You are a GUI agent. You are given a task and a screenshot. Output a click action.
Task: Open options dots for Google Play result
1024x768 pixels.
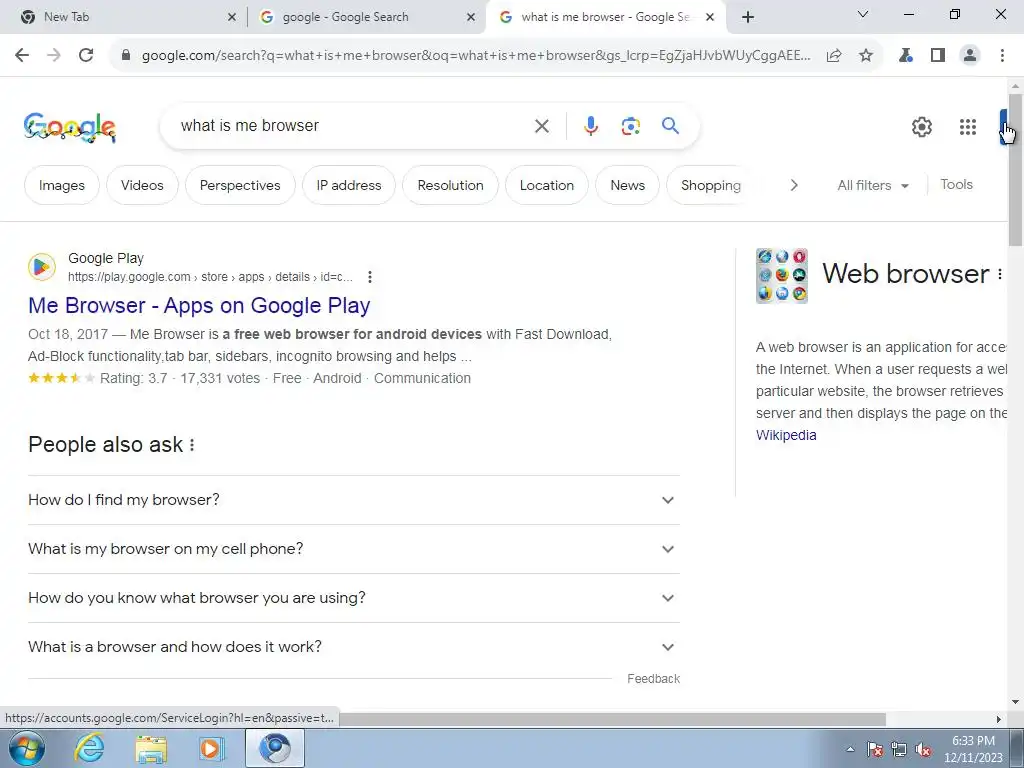(x=370, y=277)
